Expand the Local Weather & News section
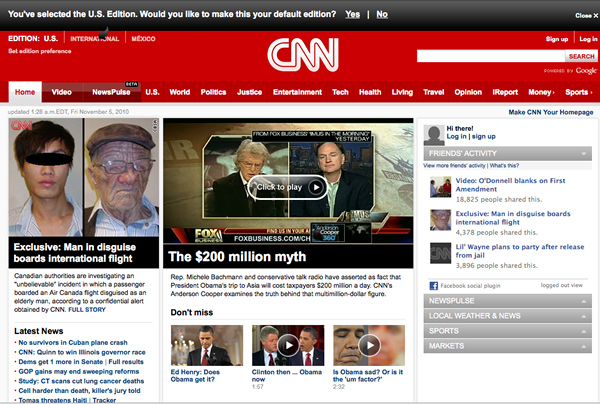 pos(507,316)
